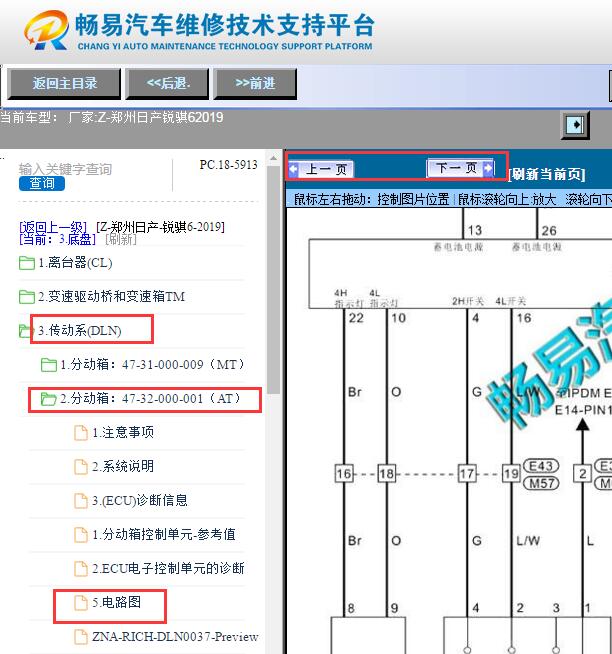
Task: Expand 1.分动箱 47-31-000-009 (MT) folder
Action: coord(151,365)
